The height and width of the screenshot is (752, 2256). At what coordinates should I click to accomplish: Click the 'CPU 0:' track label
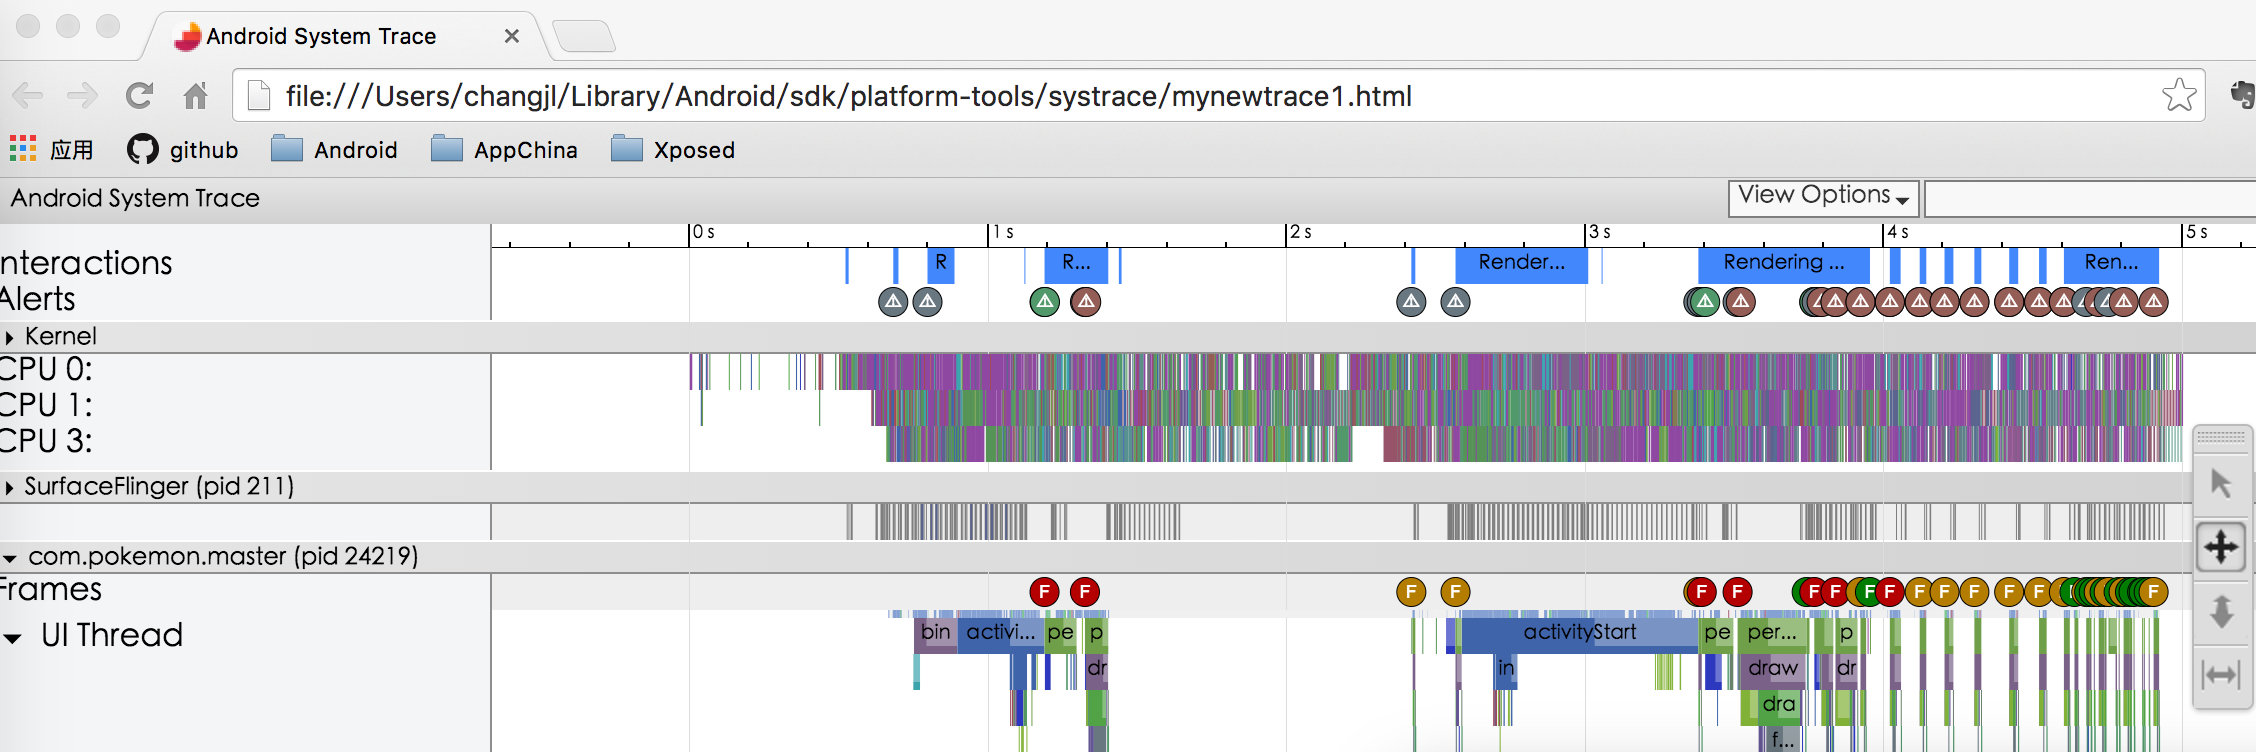tap(46, 370)
